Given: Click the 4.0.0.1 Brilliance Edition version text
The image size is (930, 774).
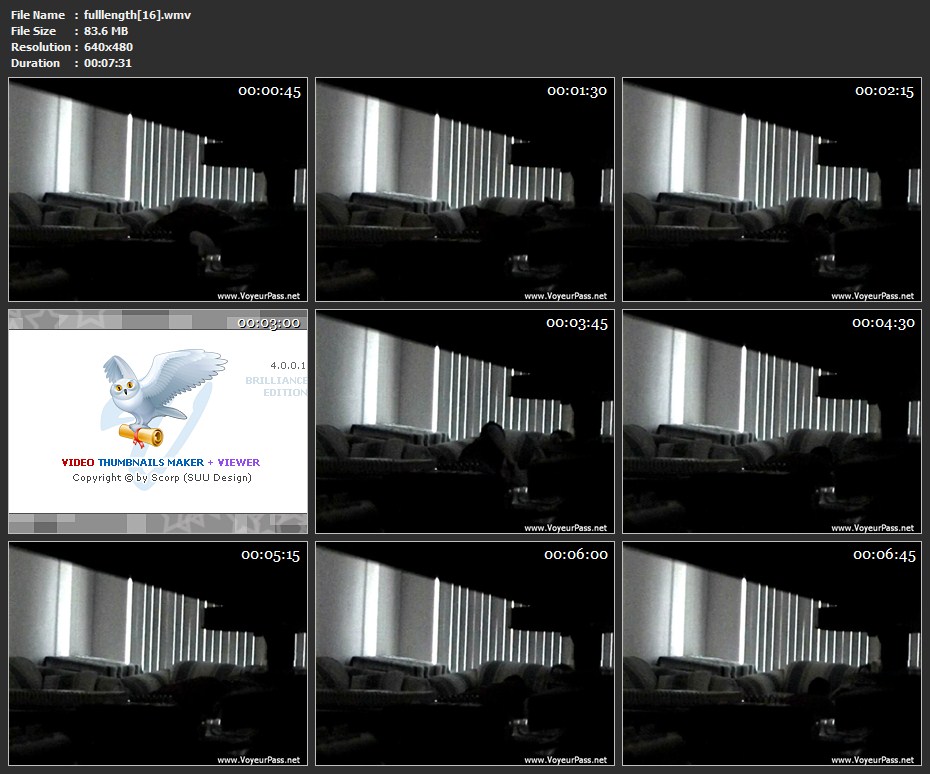Looking at the screenshot, I should tap(280, 380).
